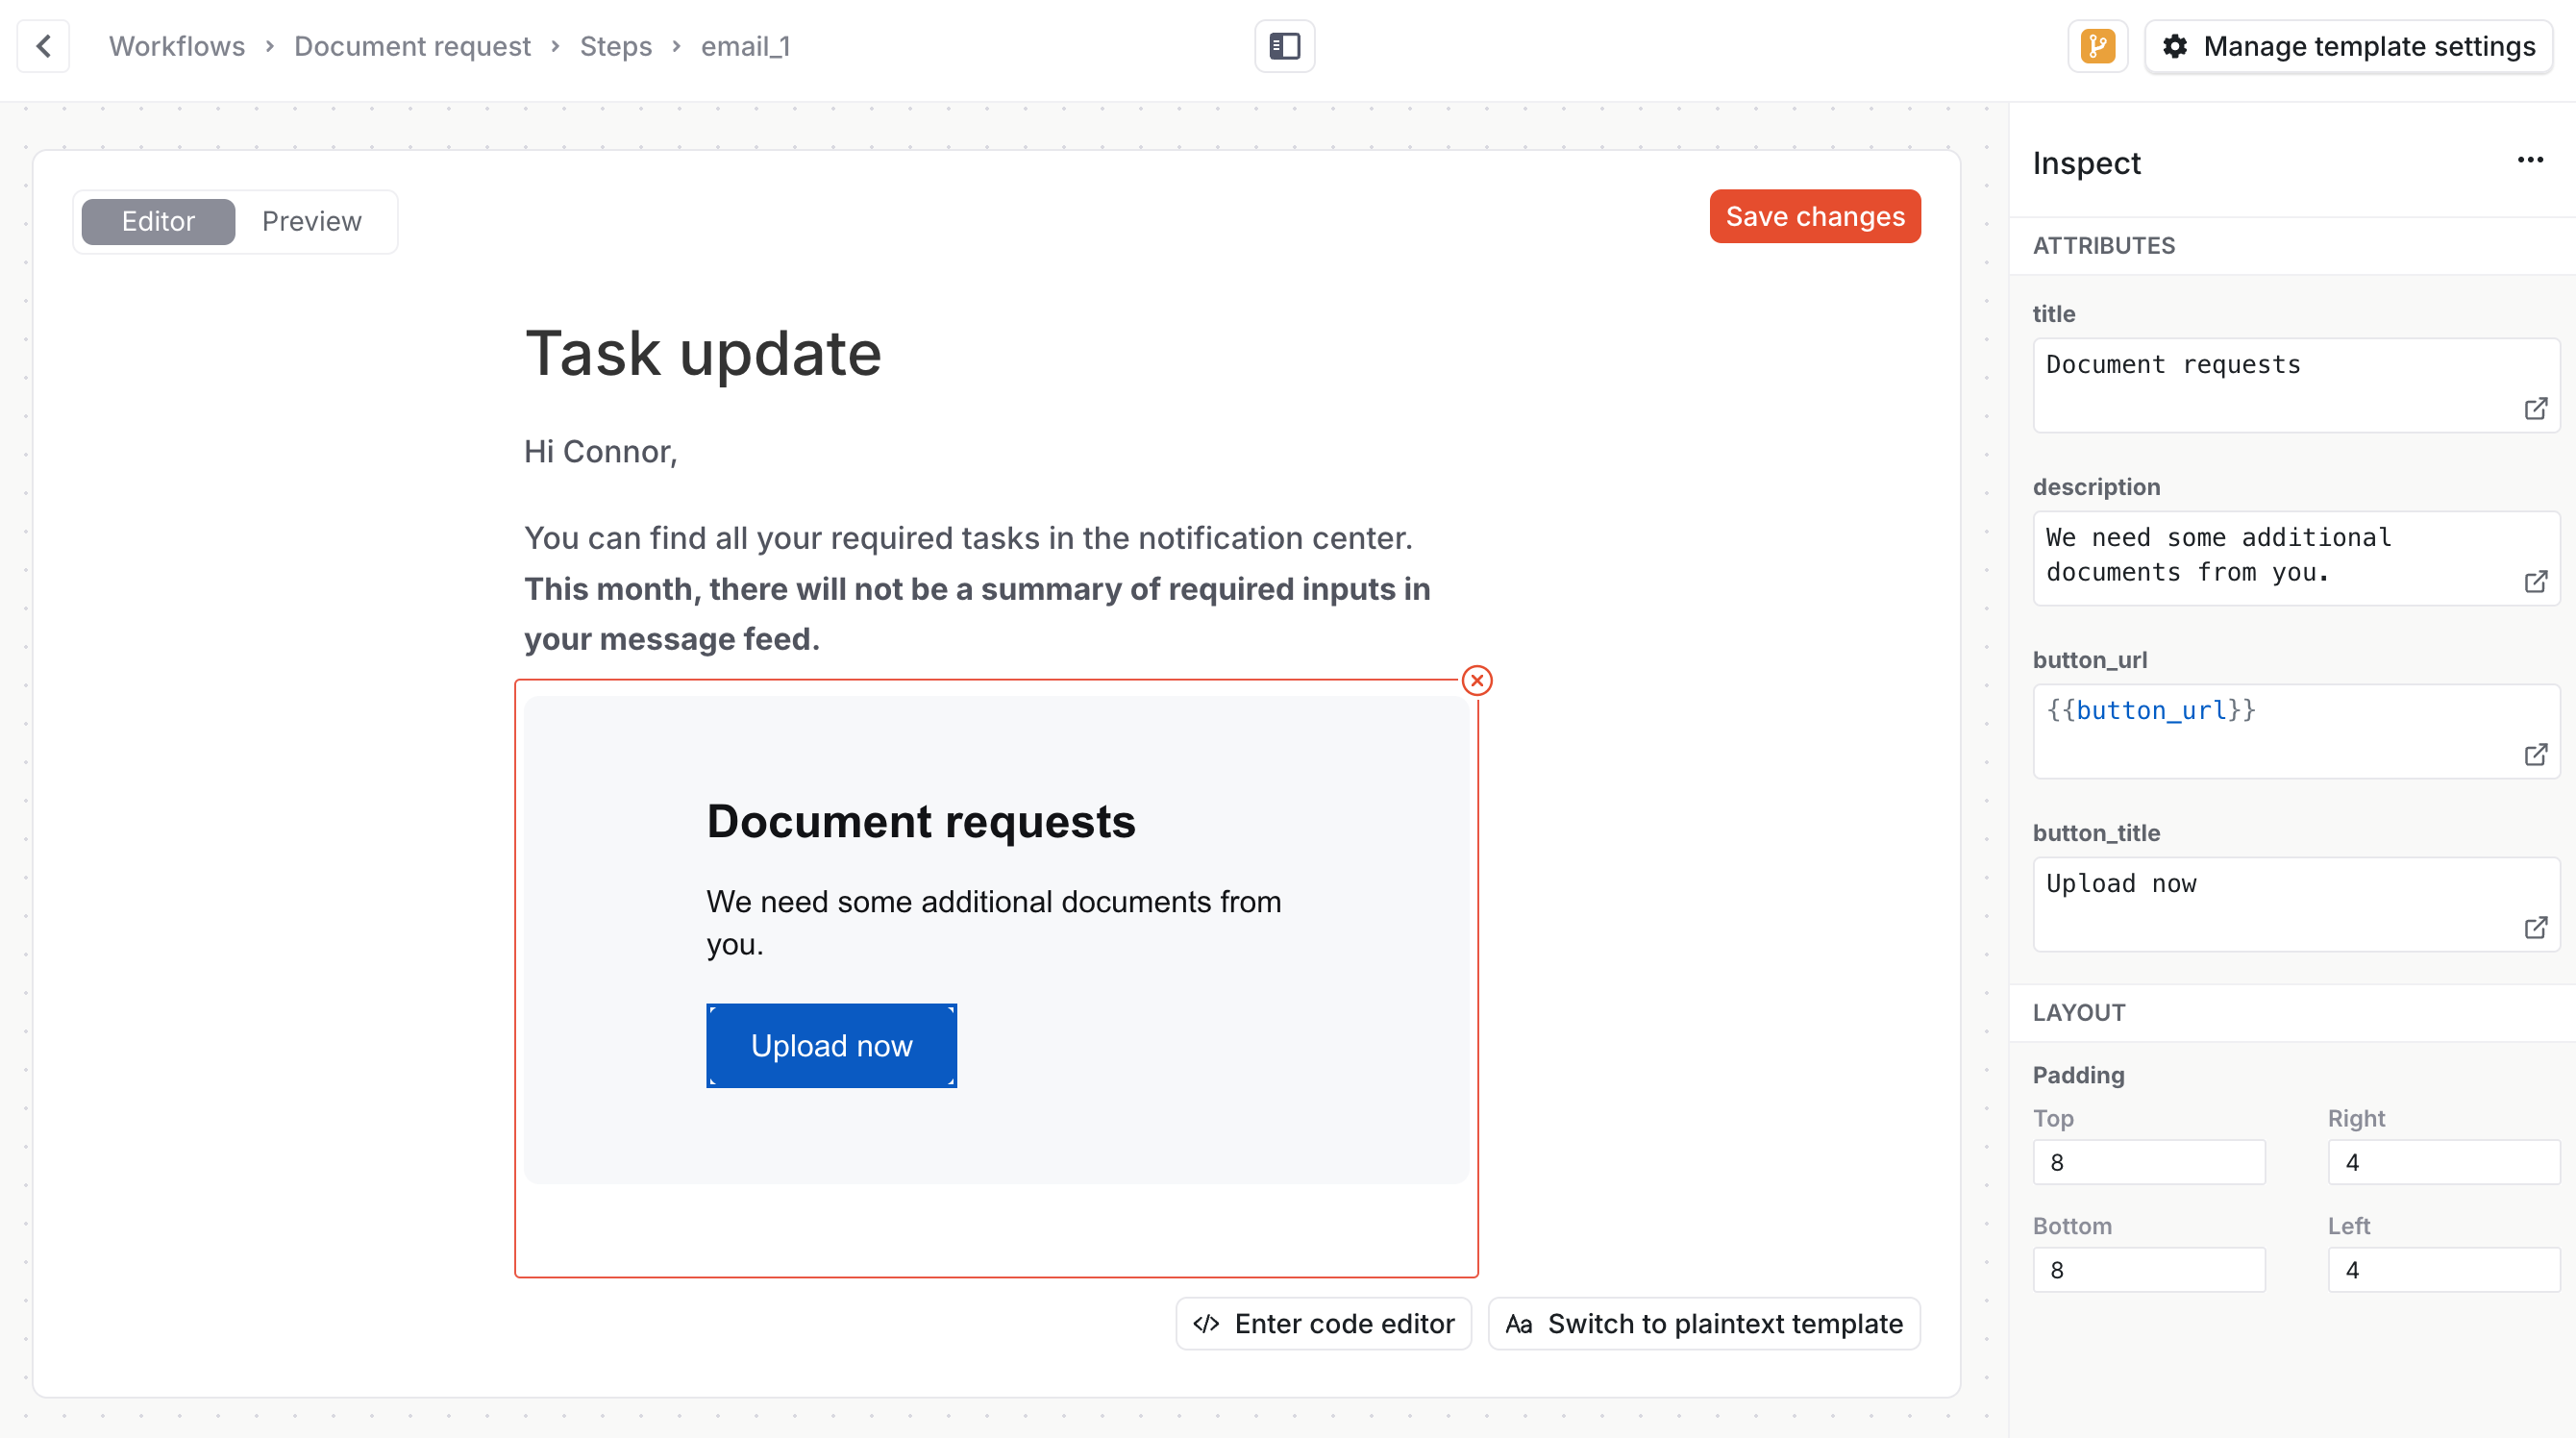Click the three-dot menu on Inspect panel
2576x1438 pixels.
pyautogui.click(x=2530, y=160)
